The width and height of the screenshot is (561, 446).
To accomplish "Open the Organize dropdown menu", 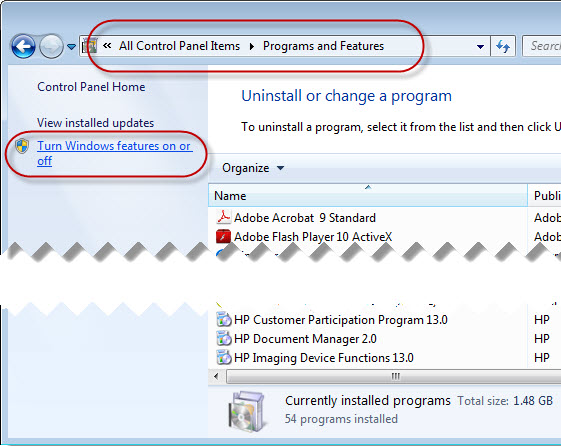I will point(253,168).
